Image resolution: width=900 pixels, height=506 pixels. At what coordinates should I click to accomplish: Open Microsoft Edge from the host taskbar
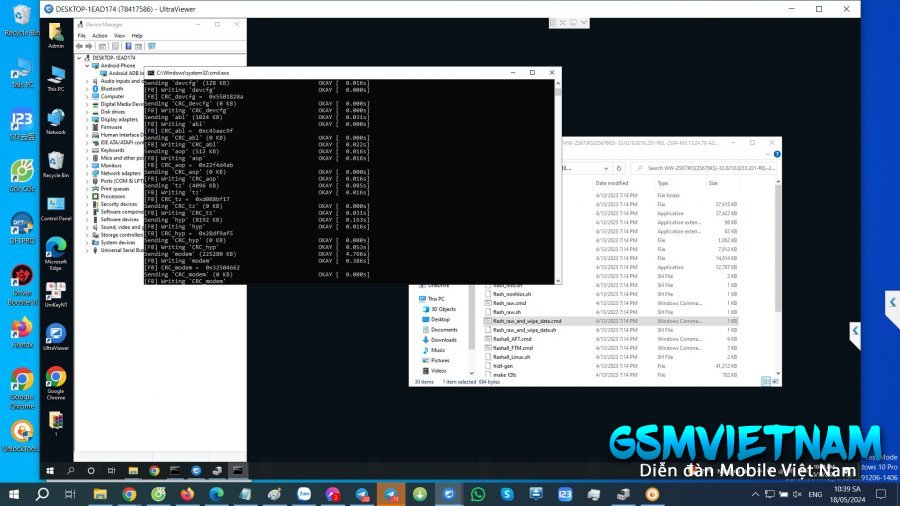pos(216,494)
